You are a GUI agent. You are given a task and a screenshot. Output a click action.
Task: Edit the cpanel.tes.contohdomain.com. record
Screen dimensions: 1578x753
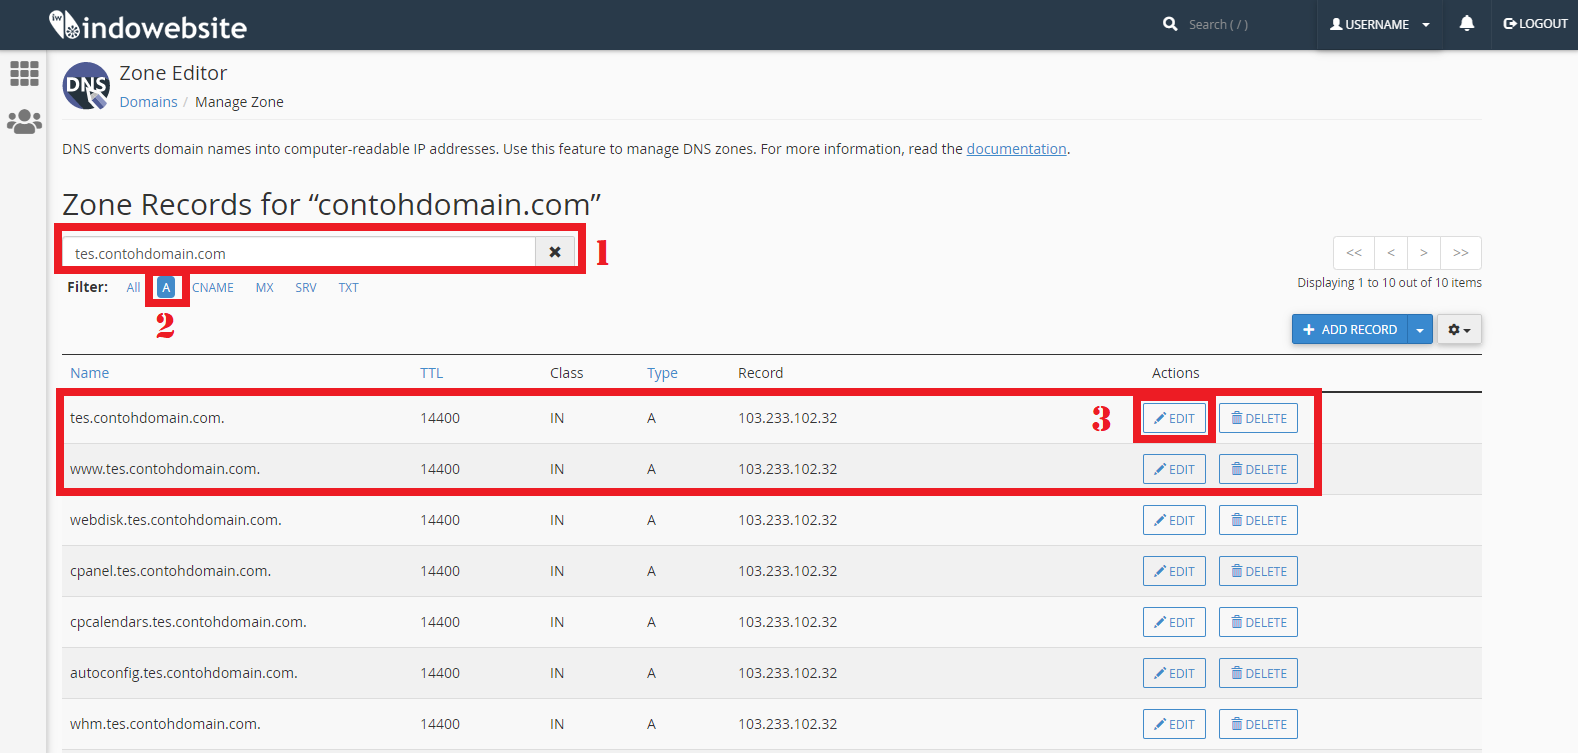(1174, 571)
